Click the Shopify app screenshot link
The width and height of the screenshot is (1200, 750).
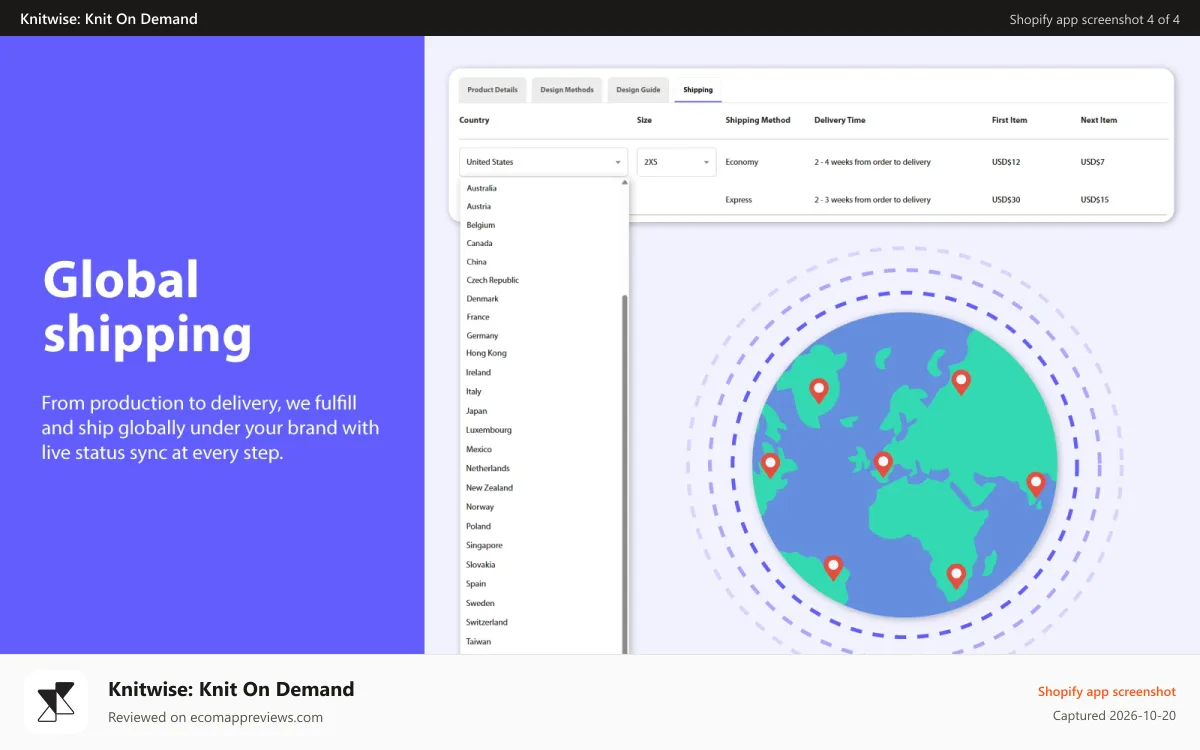click(x=1106, y=692)
